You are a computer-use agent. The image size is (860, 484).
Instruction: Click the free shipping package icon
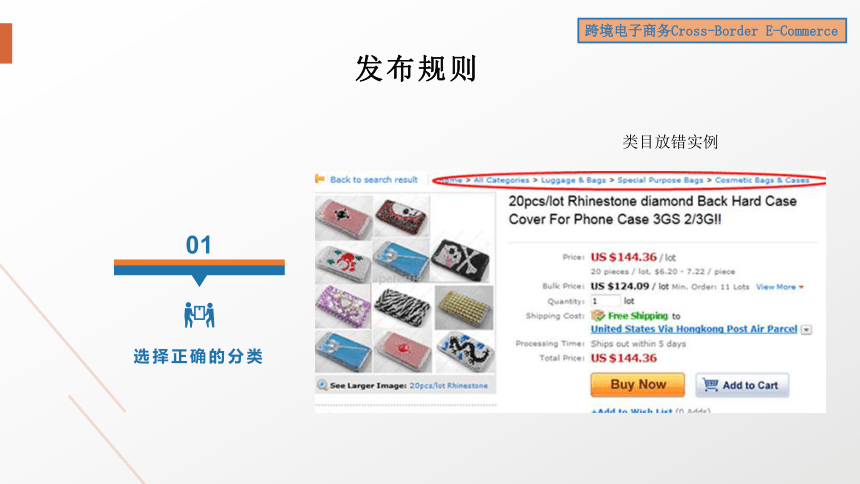[598, 316]
